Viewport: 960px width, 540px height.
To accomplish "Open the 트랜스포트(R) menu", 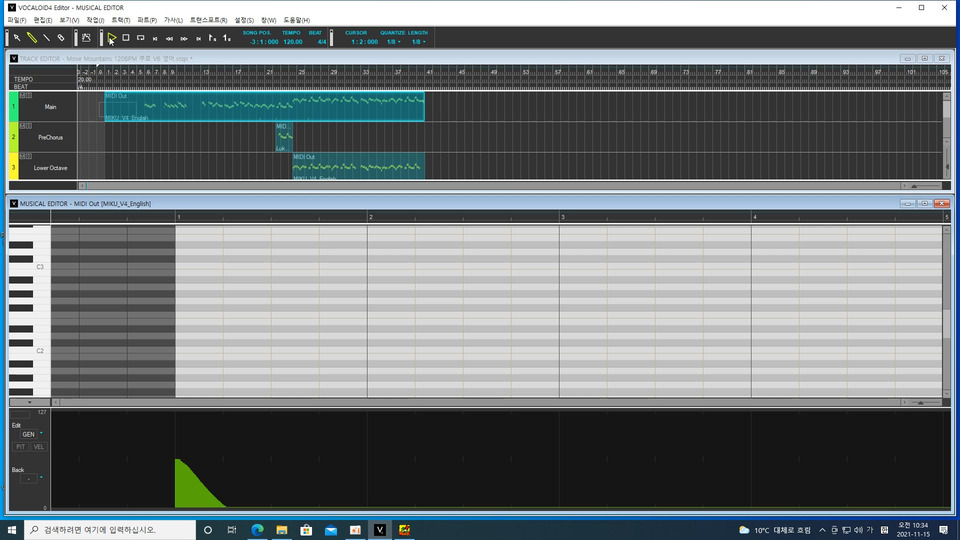I will point(208,20).
